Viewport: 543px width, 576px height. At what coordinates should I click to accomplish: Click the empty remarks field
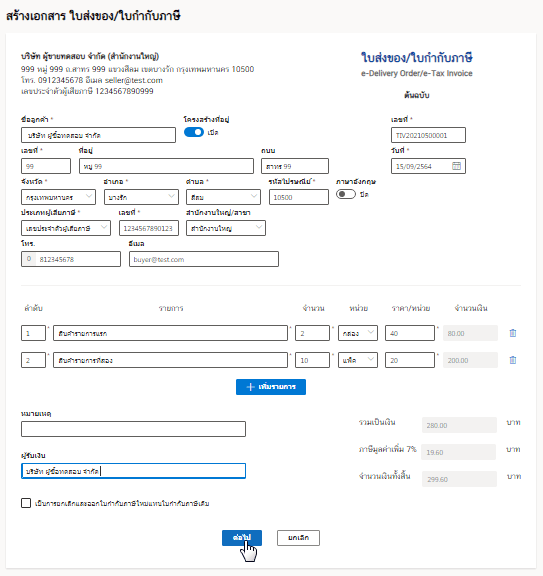point(133,429)
